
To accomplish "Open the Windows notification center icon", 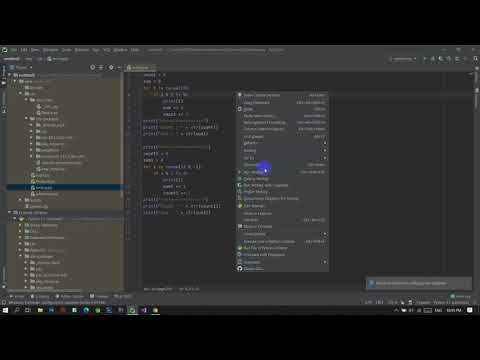I will click(x=469, y=310).
